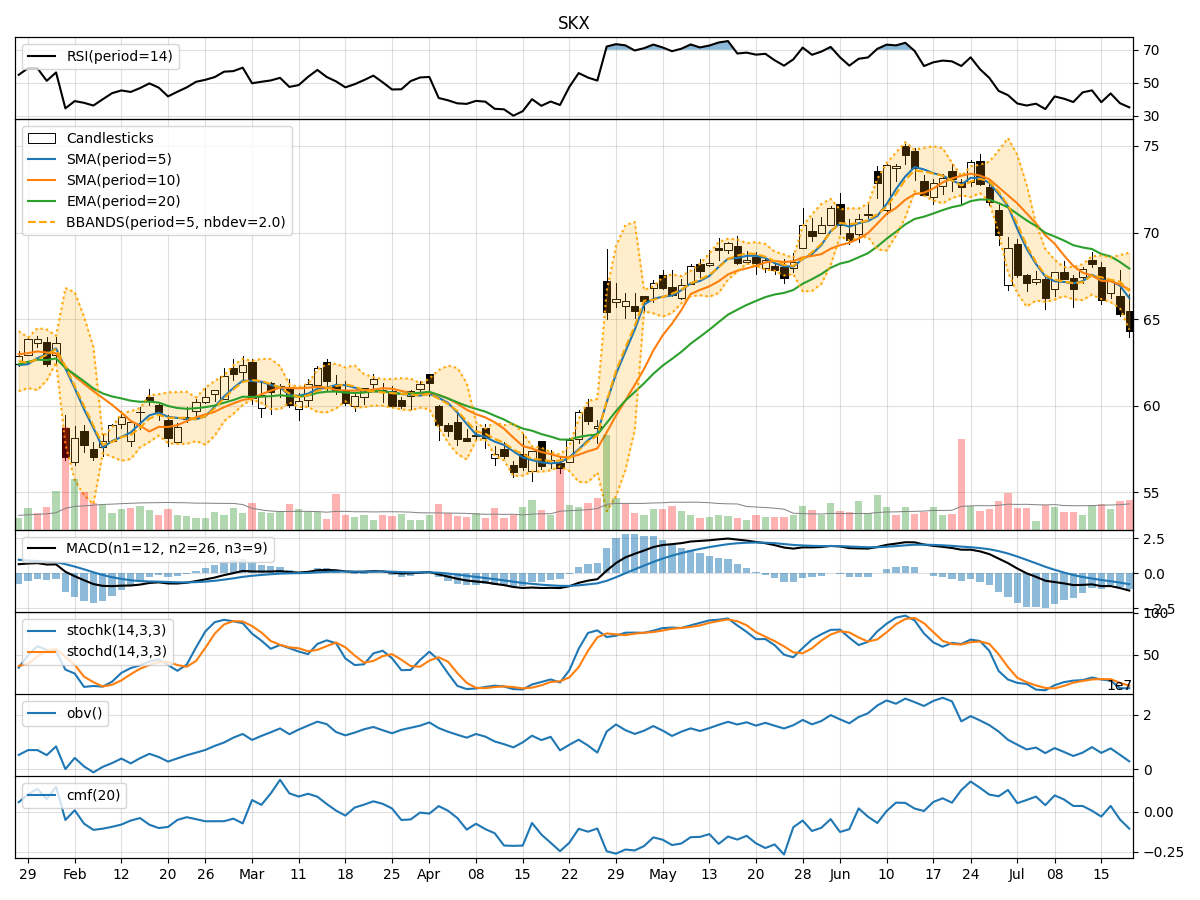Click the May date label on x-axis

[x=662, y=874]
